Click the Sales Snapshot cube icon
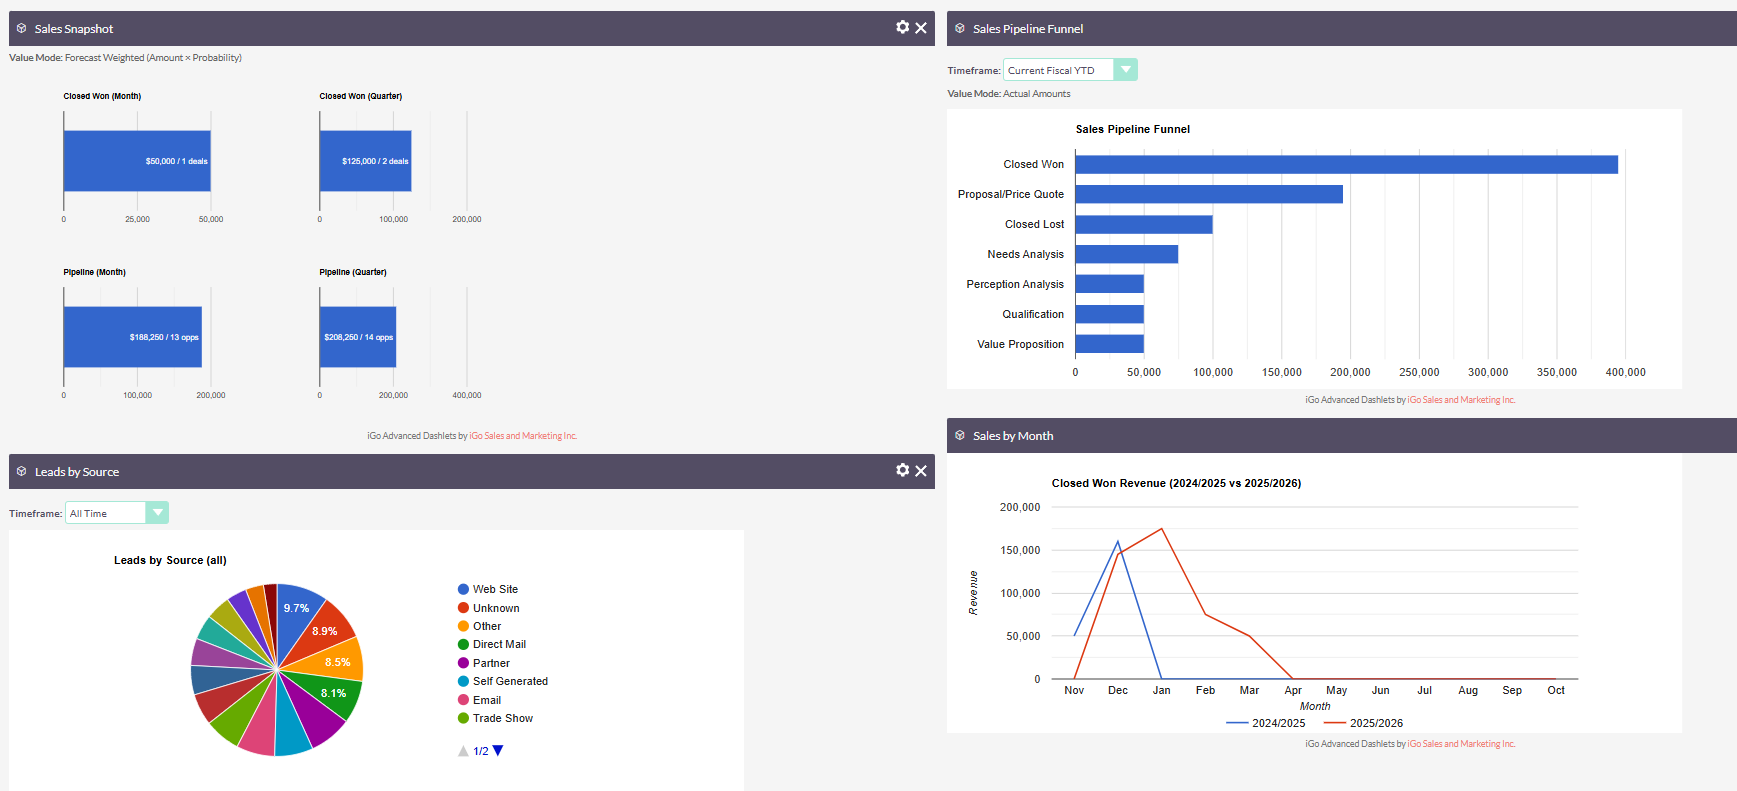1737x791 pixels. 21,28
